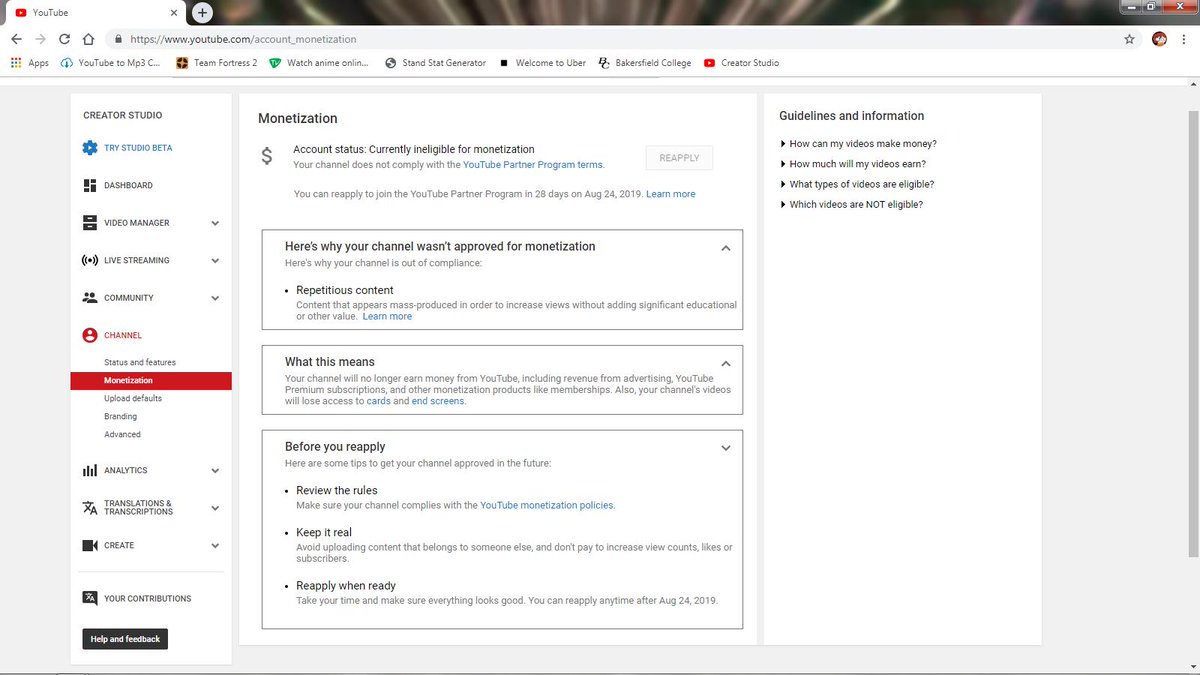The height and width of the screenshot is (675, 1200).
Task: Open a new tab with plus button
Action: 202,12
